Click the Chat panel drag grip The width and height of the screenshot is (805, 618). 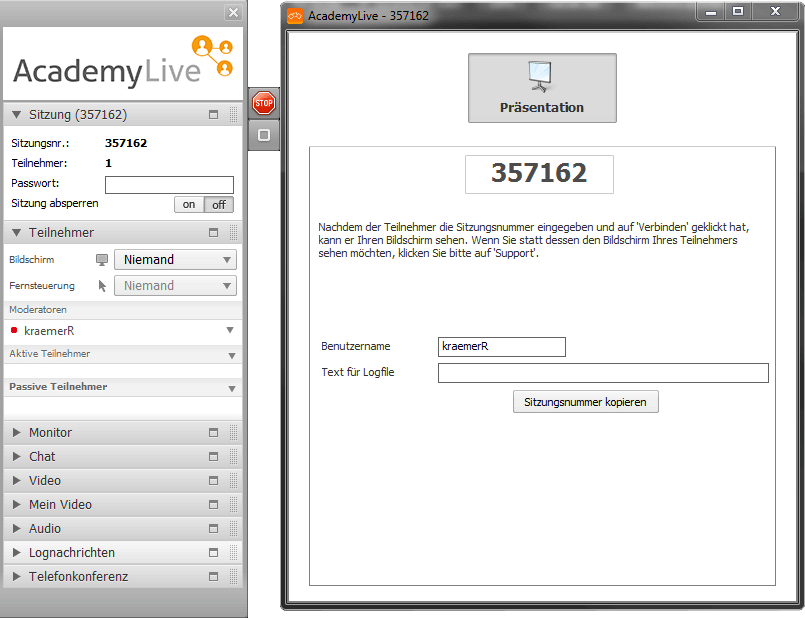click(234, 456)
